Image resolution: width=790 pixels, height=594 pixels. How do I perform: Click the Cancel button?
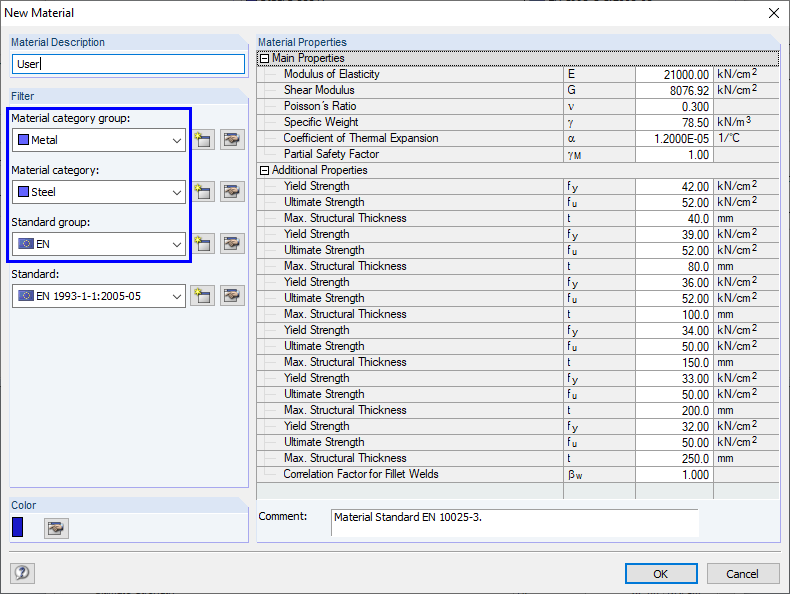point(743,573)
